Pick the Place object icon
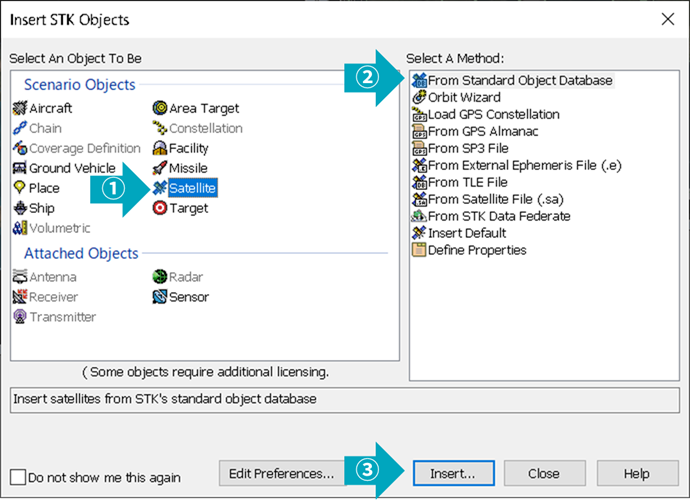The width and height of the screenshot is (690, 500). (20, 188)
